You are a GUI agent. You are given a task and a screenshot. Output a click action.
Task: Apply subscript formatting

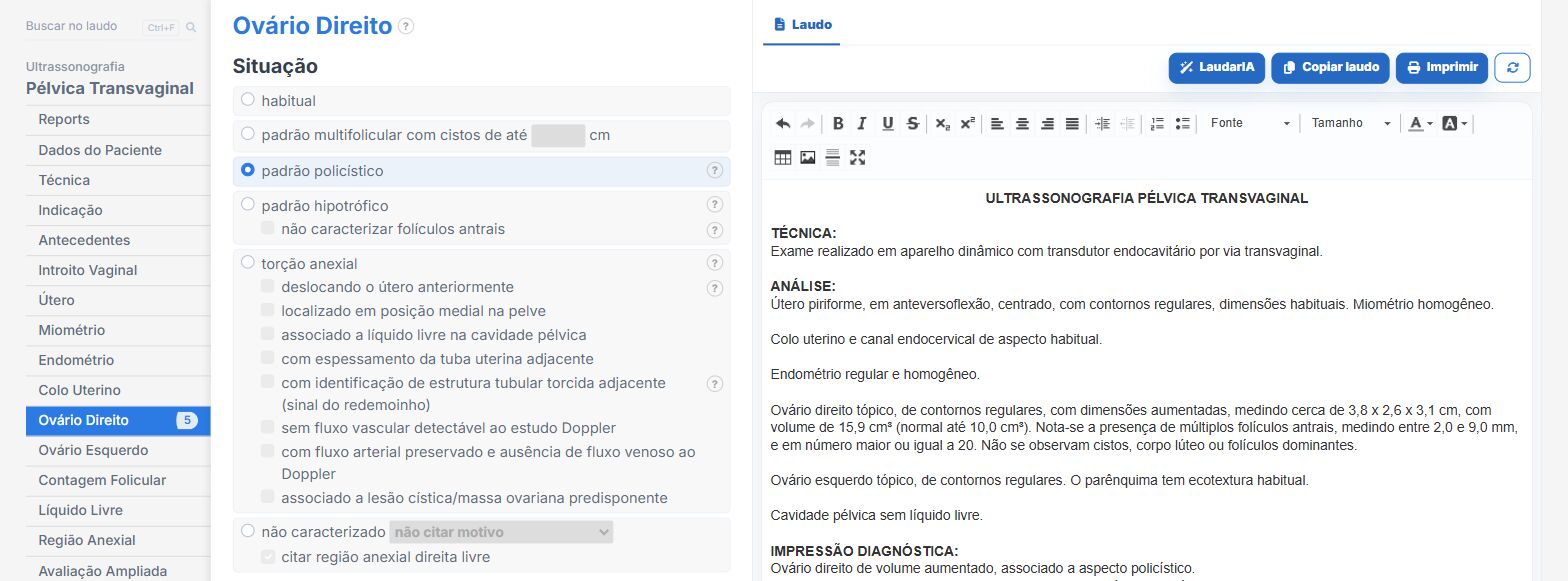942,123
